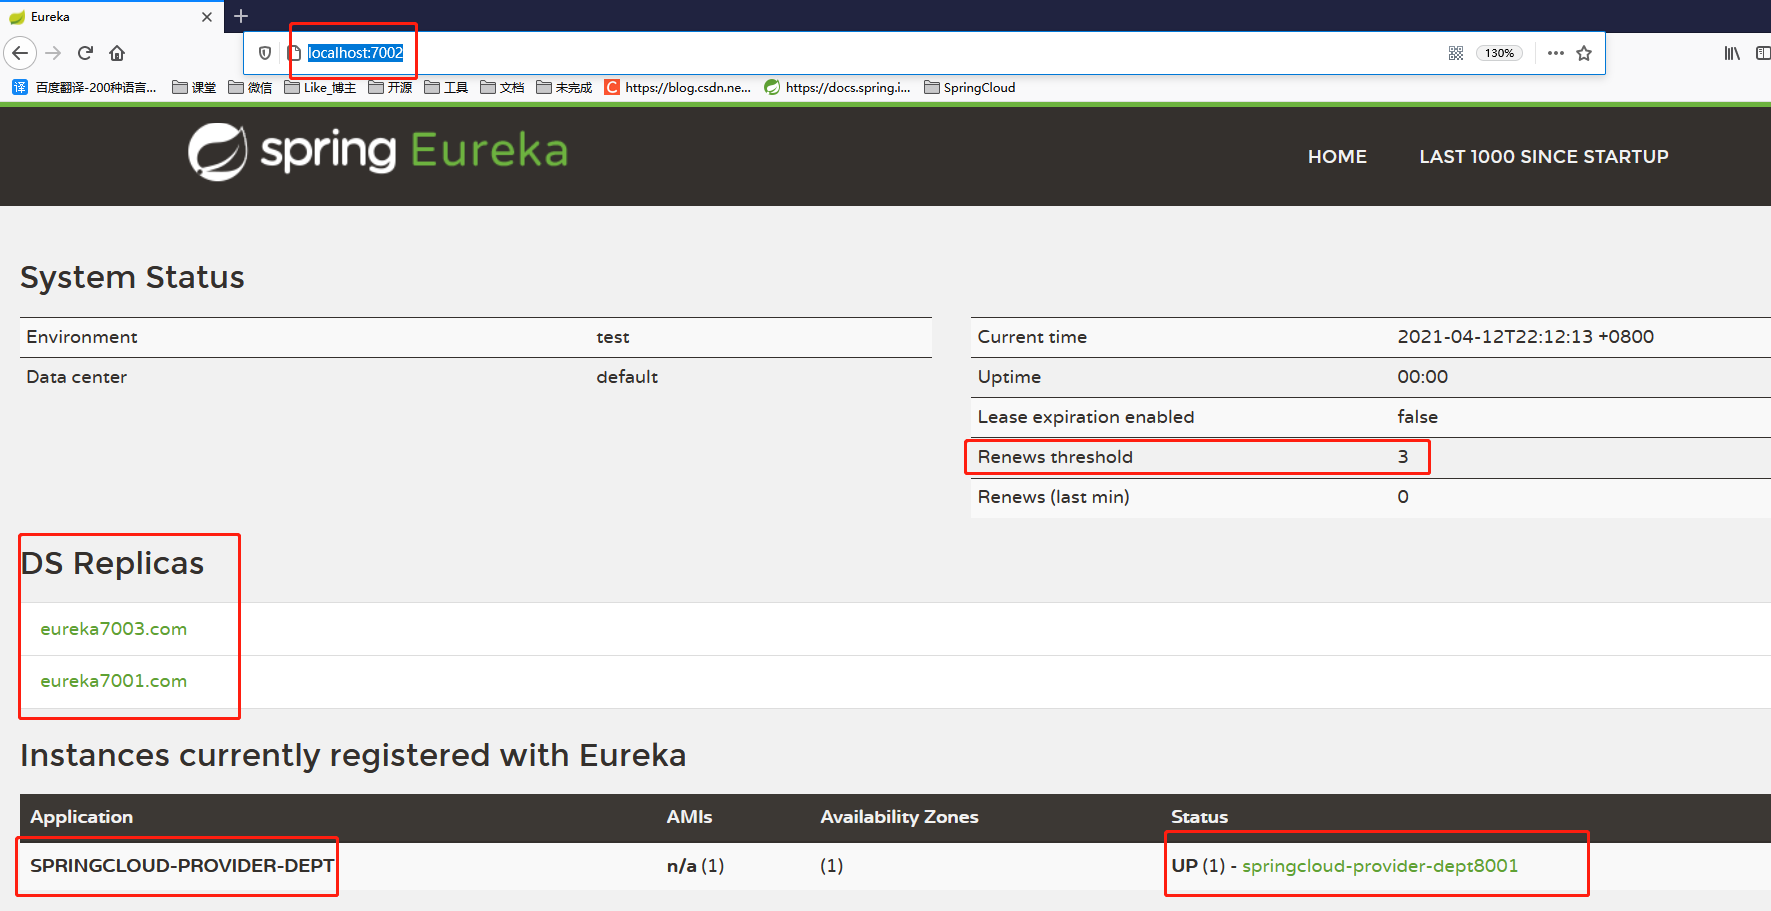The height and width of the screenshot is (911, 1771).
Task: Open the 工具 bookmark folder
Action: coord(446,88)
